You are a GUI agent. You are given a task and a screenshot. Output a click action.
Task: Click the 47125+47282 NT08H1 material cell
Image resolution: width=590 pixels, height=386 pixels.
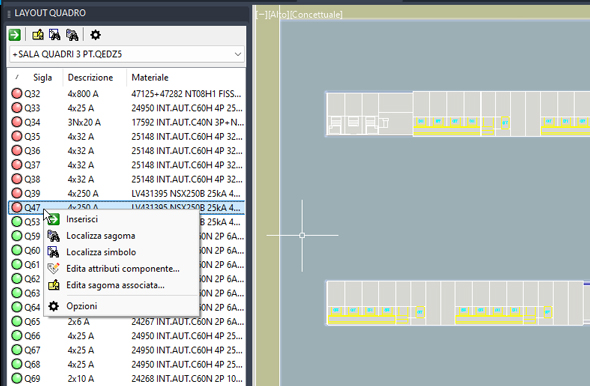(x=187, y=94)
